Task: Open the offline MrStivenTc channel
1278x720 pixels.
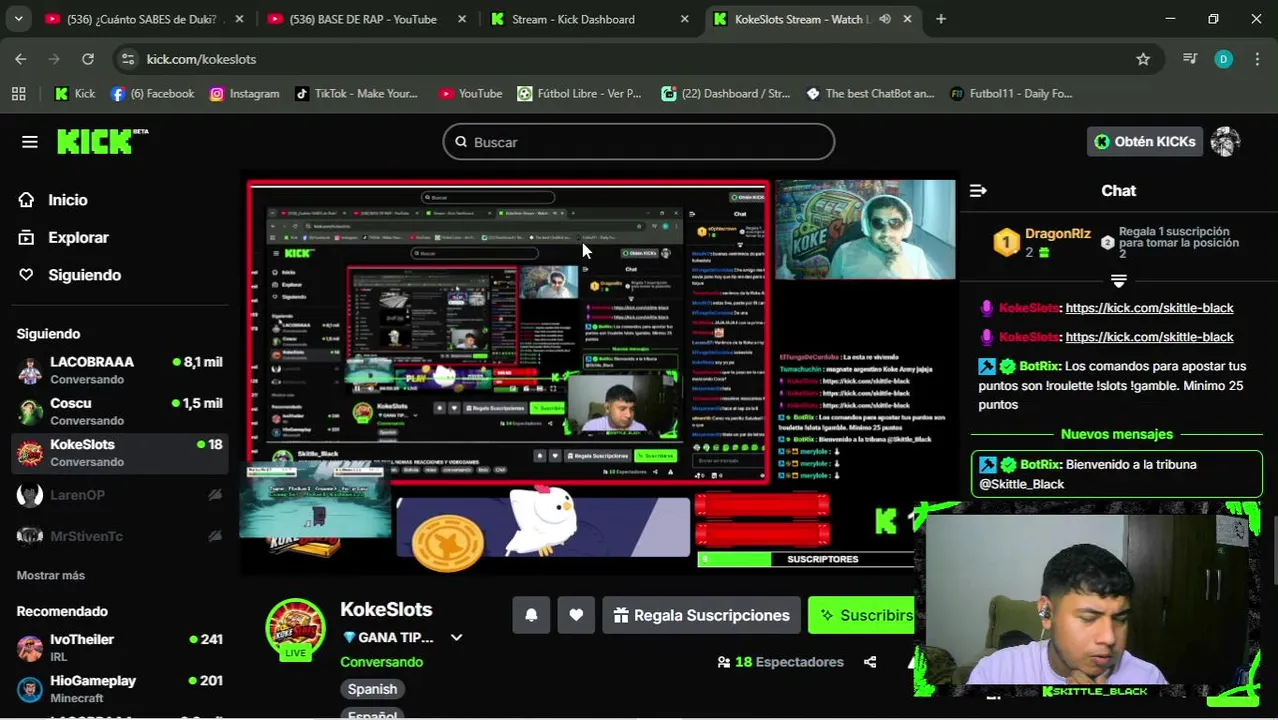Action: click(120, 536)
